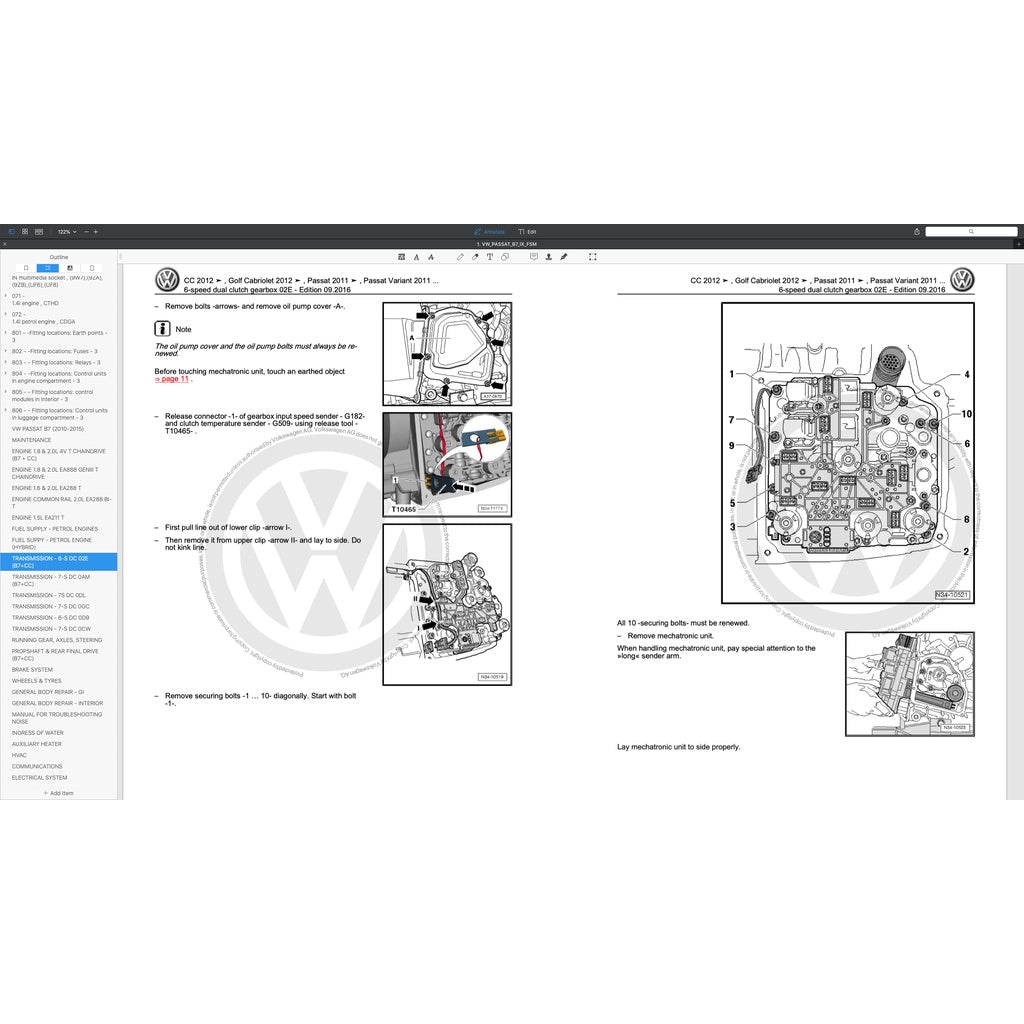Select the pencil drawing tool

tap(459, 257)
